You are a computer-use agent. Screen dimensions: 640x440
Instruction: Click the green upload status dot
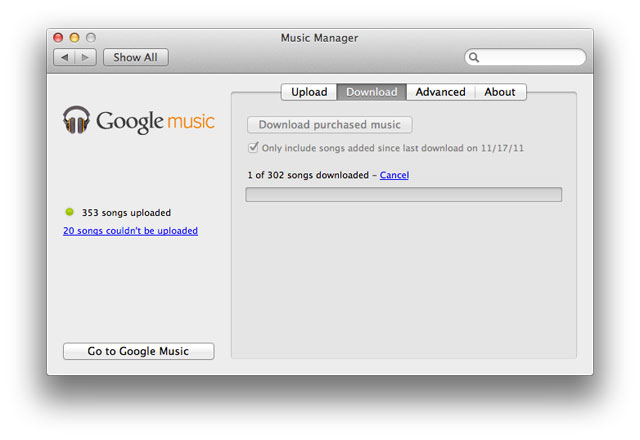coord(69,212)
